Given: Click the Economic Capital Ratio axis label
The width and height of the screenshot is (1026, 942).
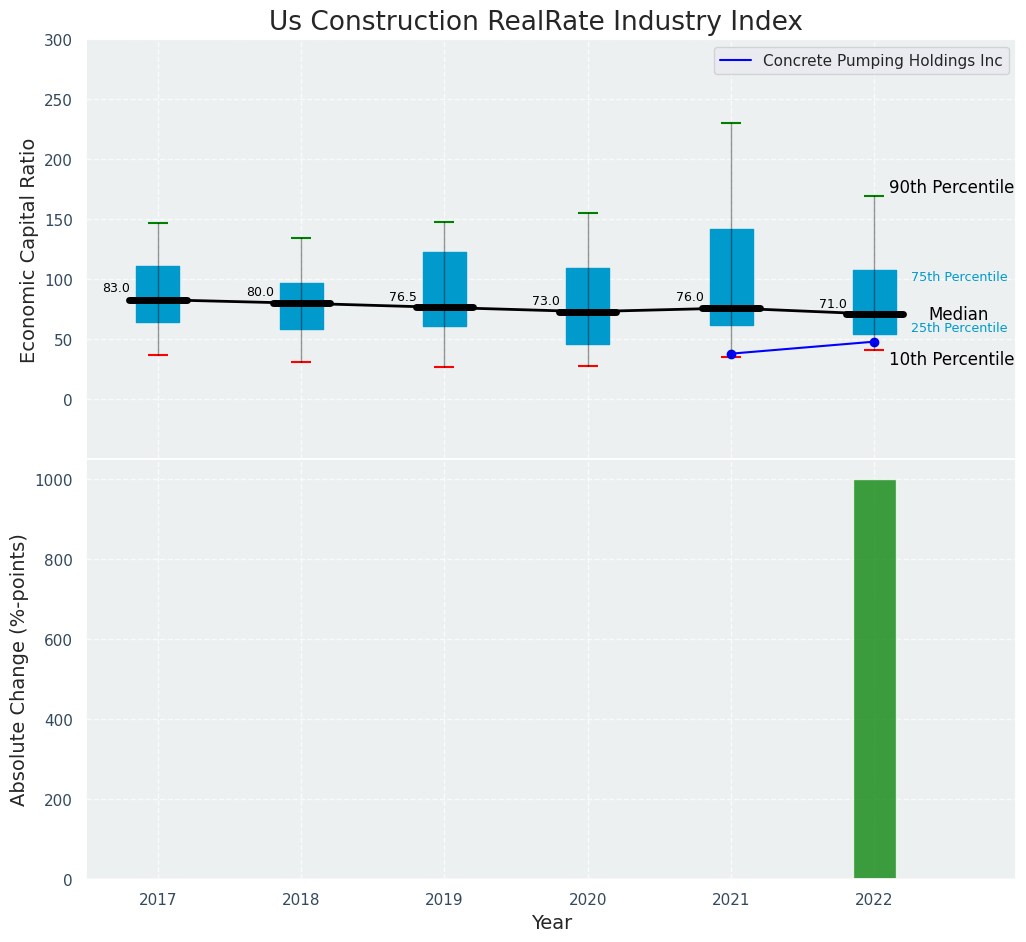Looking at the screenshot, I should coord(29,250).
